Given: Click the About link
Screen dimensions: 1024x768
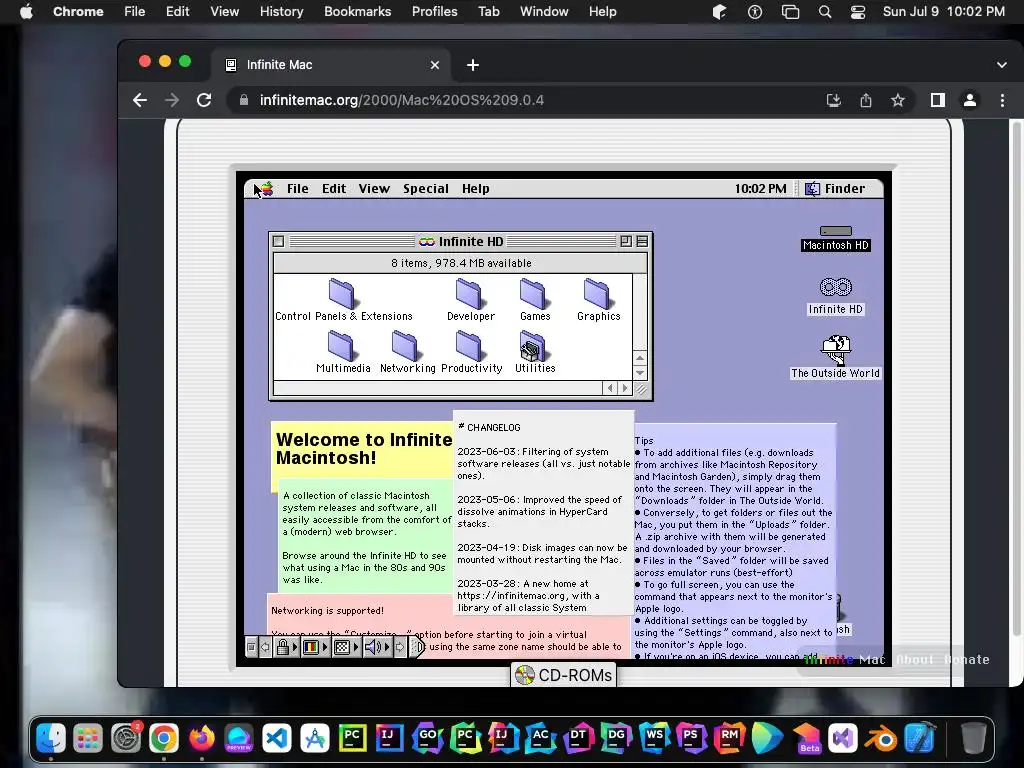Looking at the screenshot, I should point(914,660).
